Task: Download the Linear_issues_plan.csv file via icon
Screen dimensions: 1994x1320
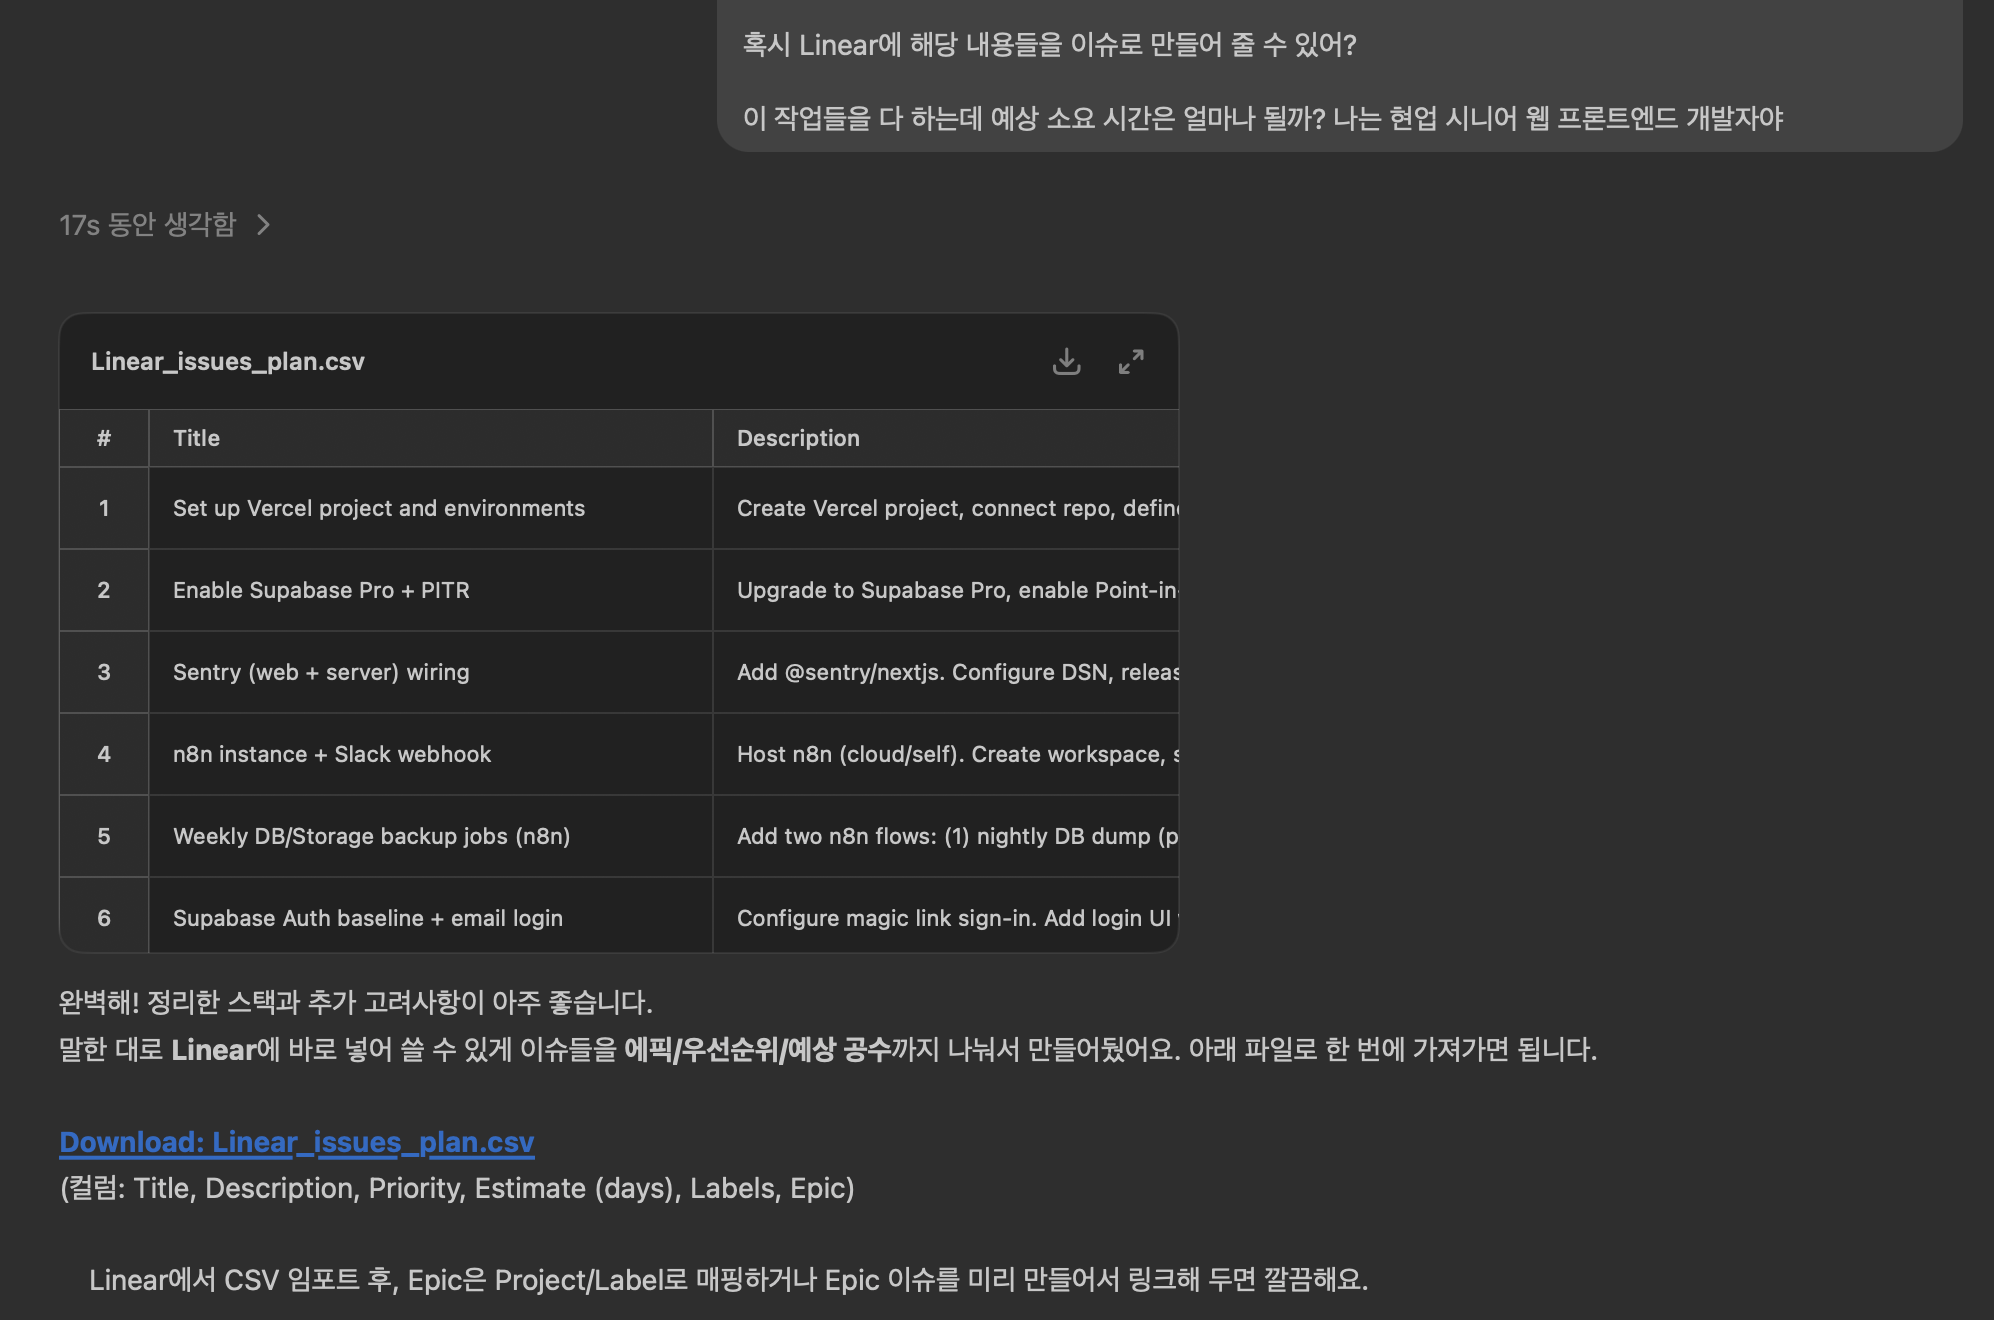Action: pyautogui.click(x=1066, y=361)
